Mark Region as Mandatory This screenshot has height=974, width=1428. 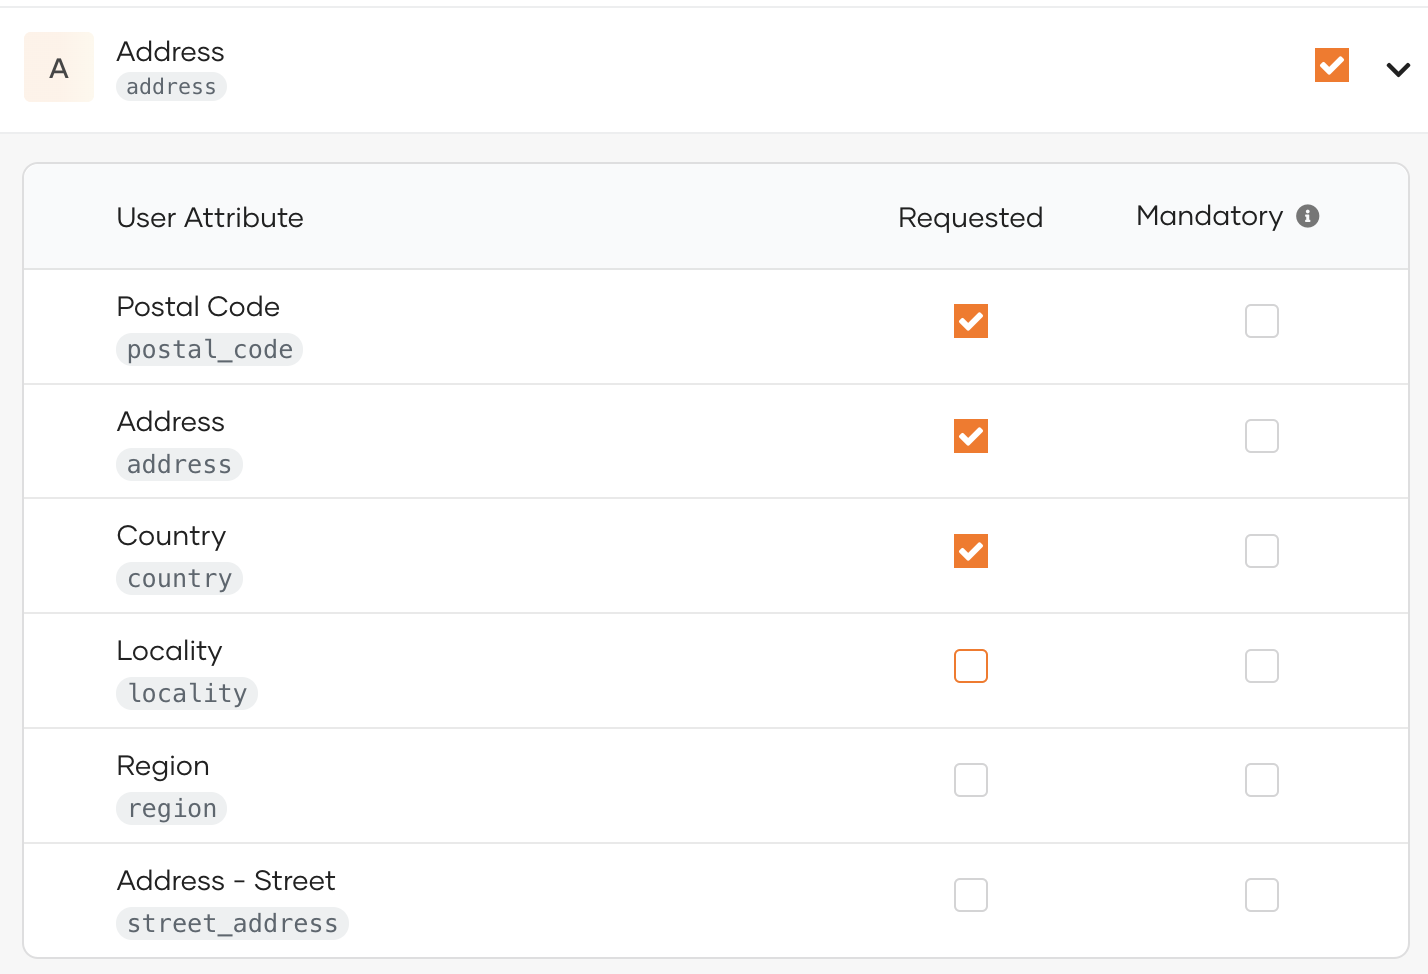[x=1262, y=780]
